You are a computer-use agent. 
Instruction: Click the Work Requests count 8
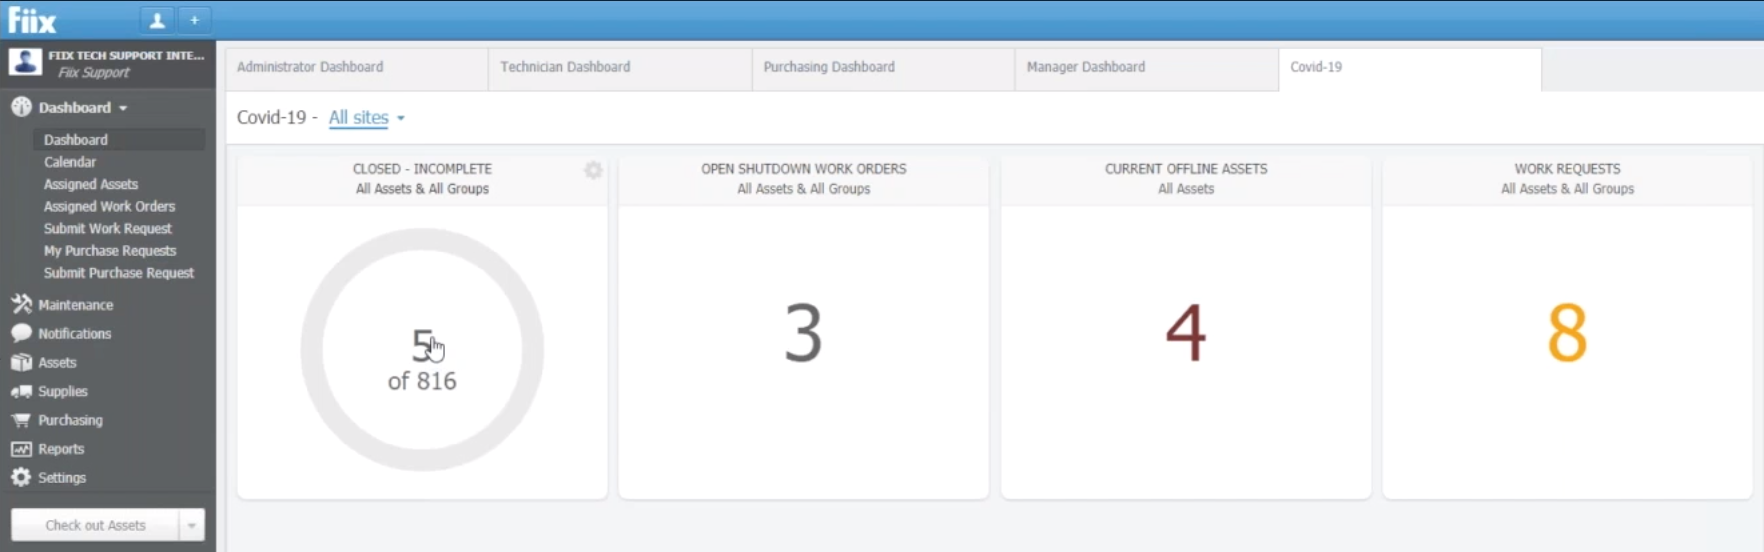click(1567, 333)
